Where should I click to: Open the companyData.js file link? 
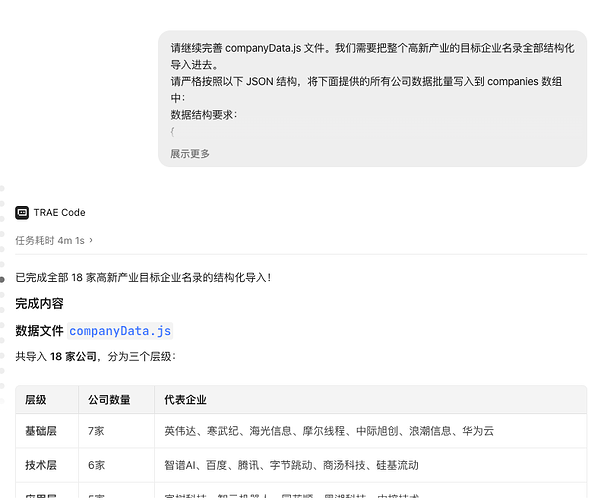(120, 331)
